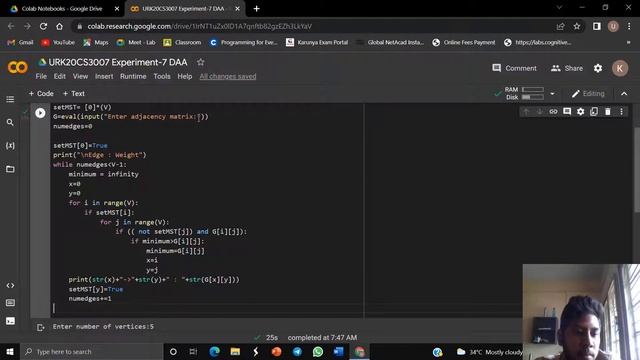640x360 pixels.
Task: Click the notebook vertical scrollbar
Action: click(x=636, y=169)
